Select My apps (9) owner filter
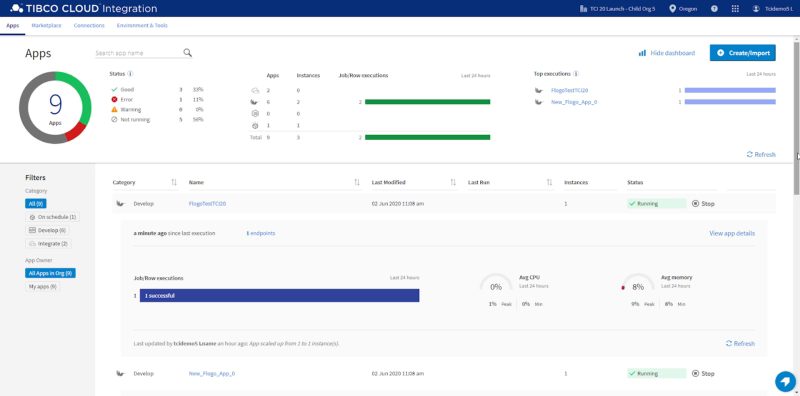Screen dimensions: 800x396 tap(42, 287)
